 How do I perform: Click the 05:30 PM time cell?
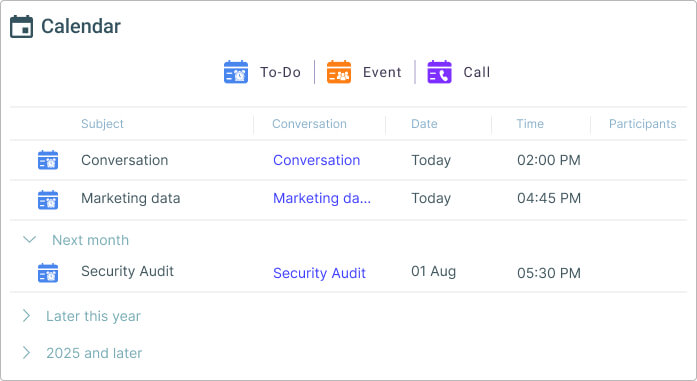point(549,273)
